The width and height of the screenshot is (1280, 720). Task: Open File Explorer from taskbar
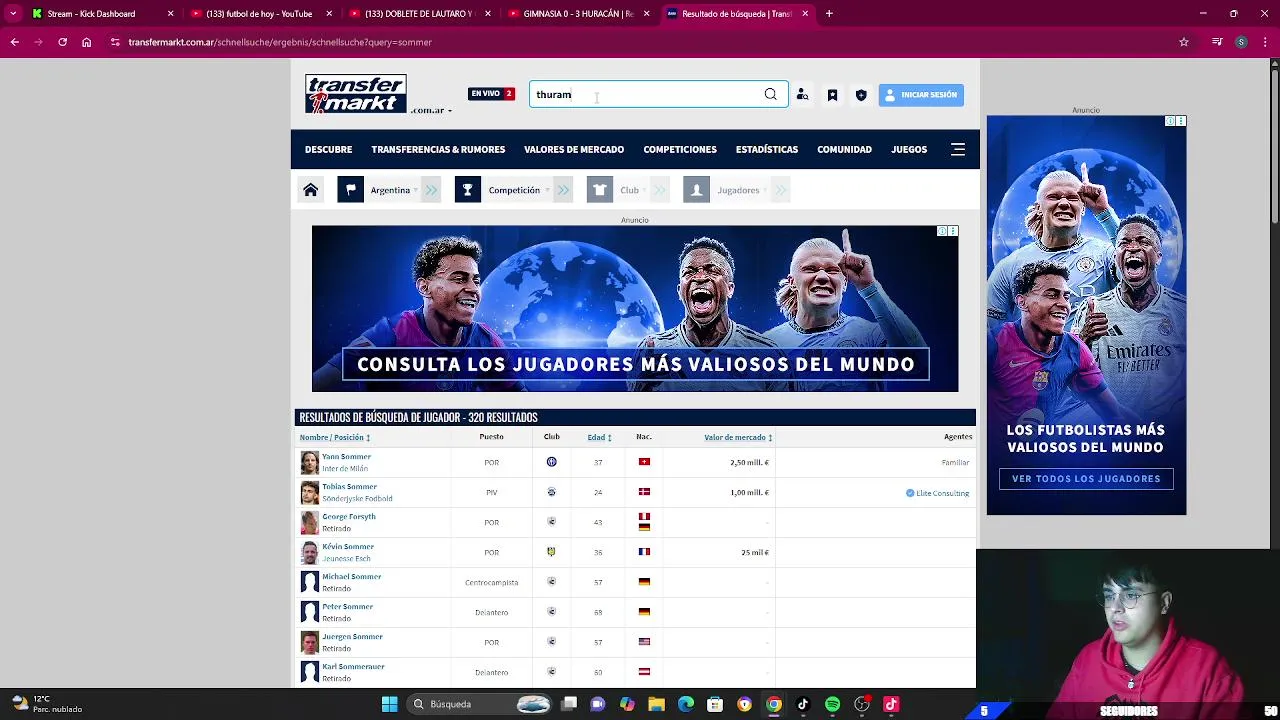point(656,705)
